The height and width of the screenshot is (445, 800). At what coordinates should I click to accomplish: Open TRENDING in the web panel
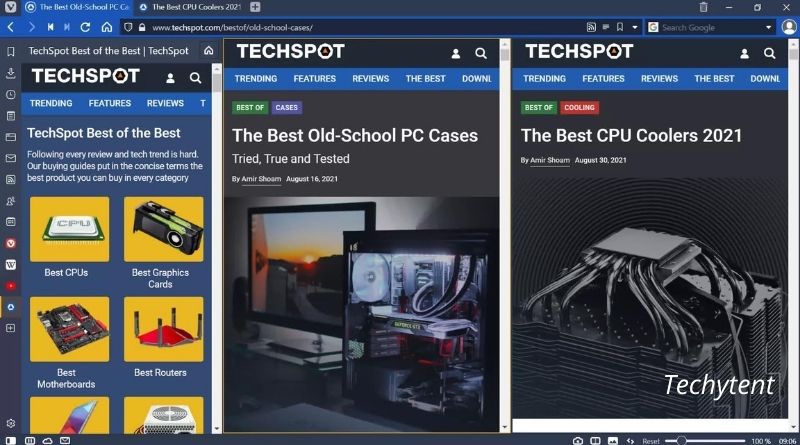click(x=51, y=103)
